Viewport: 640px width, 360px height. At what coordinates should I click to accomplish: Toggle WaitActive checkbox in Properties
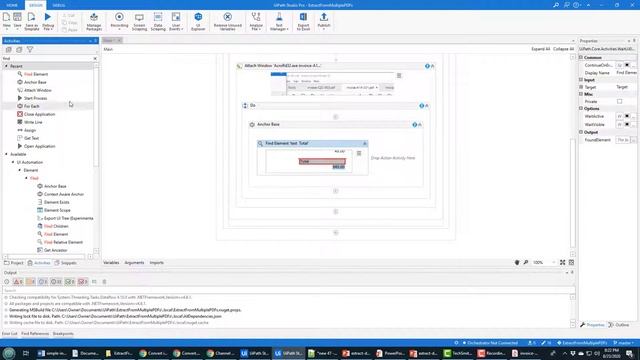[627, 116]
